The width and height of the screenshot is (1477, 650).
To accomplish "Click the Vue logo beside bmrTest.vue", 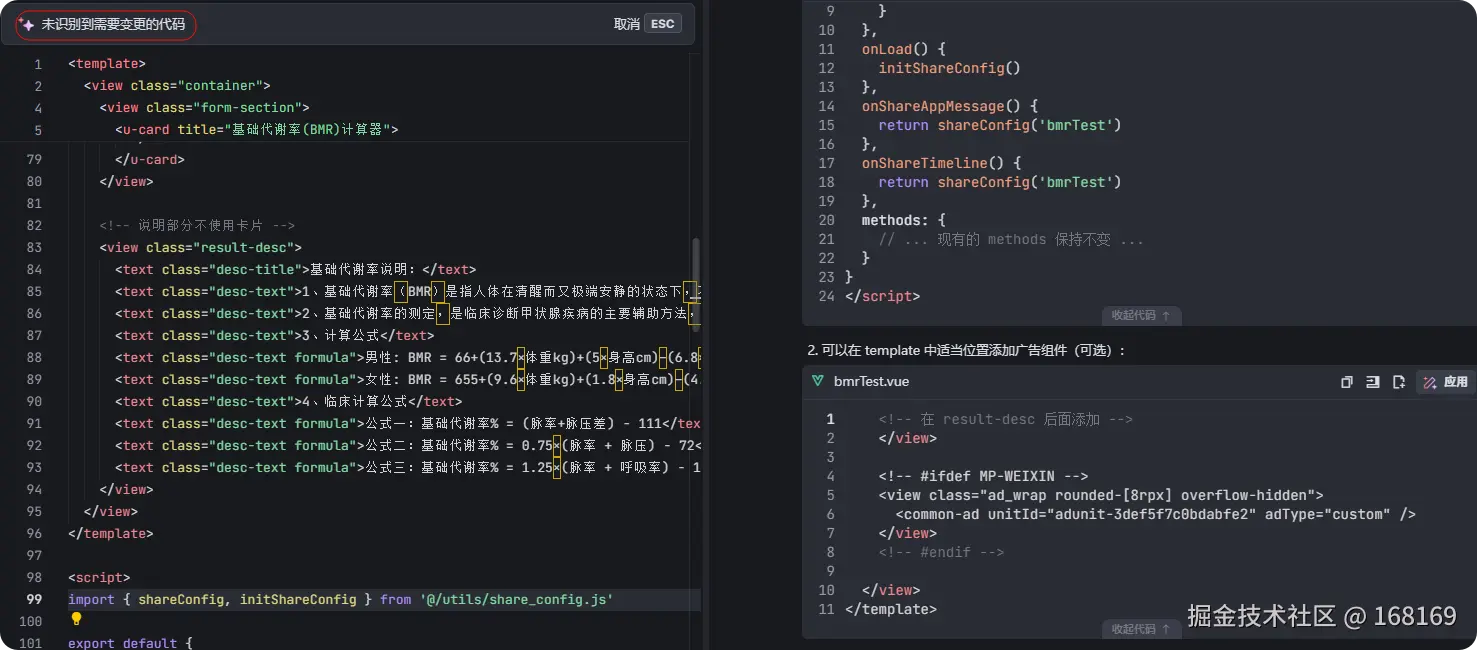I will coord(818,381).
